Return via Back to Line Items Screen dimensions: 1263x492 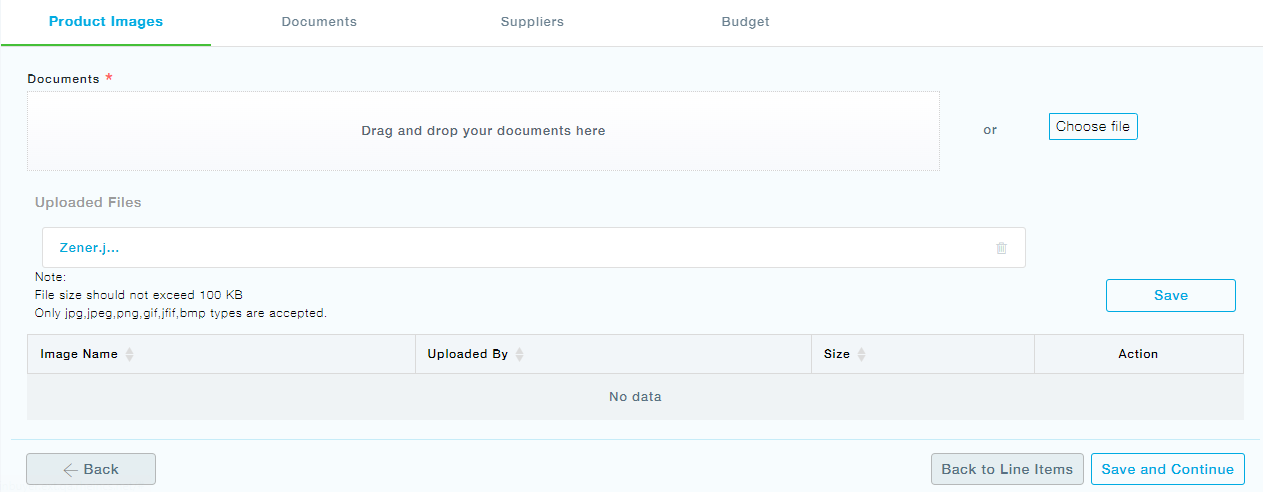click(1007, 469)
